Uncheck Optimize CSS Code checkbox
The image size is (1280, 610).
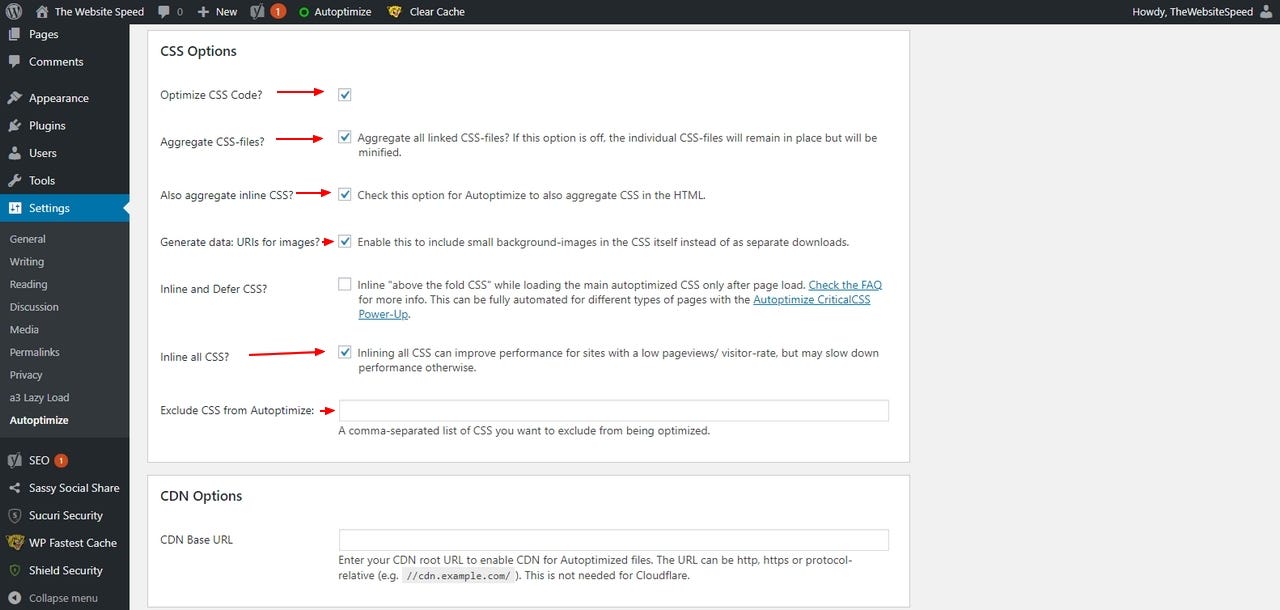coord(345,95)
